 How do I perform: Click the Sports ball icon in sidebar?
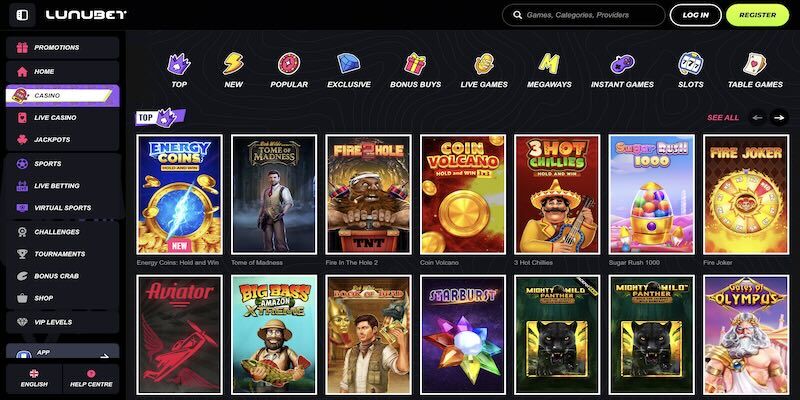[x=22, y=164]
